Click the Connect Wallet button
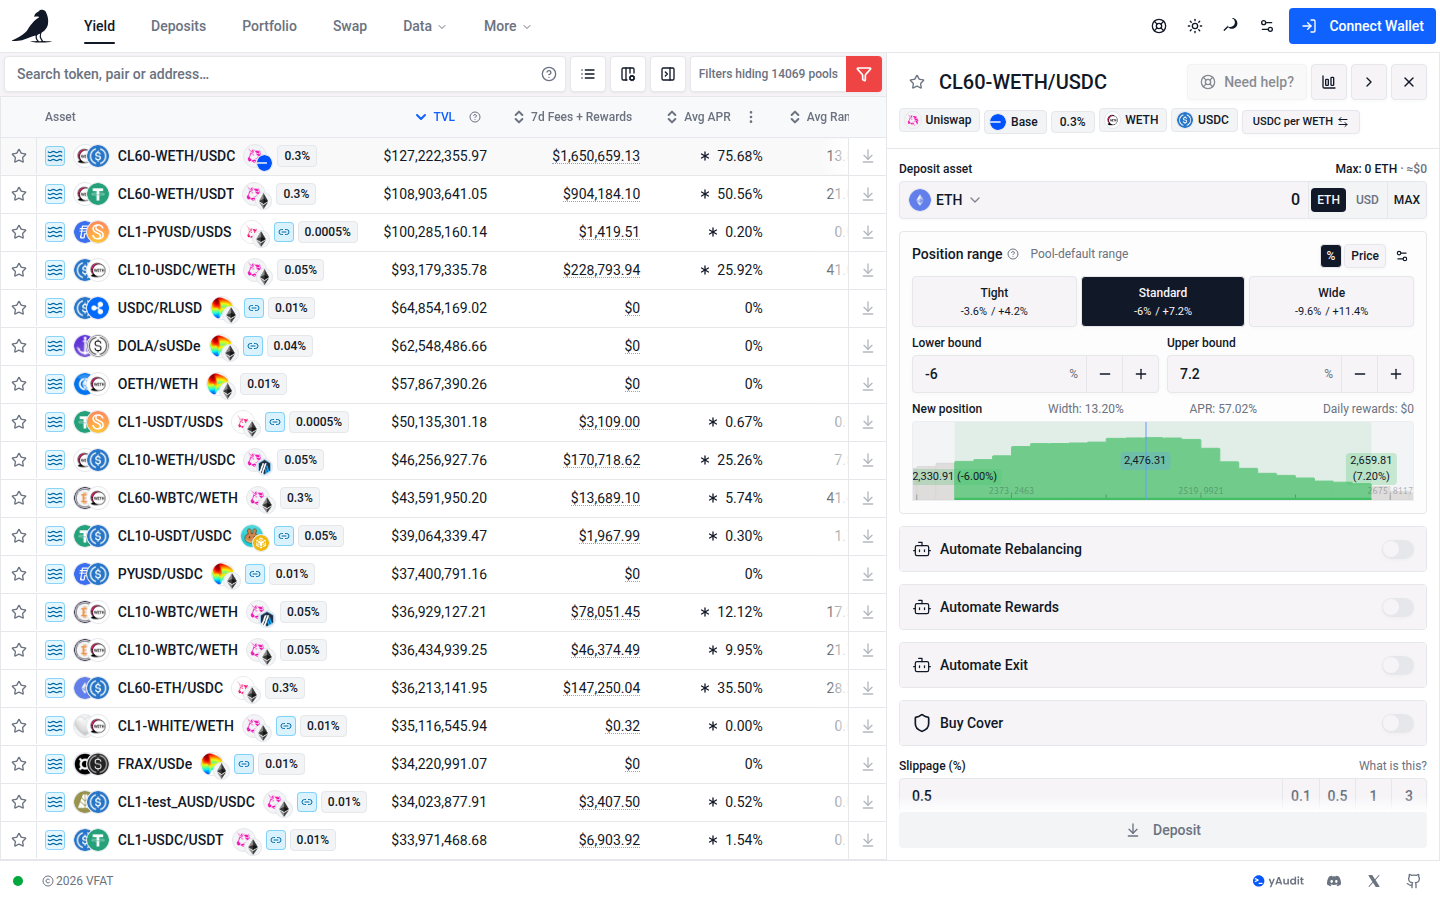This screenshot has width=1440, height=900. pos(1362,26)
